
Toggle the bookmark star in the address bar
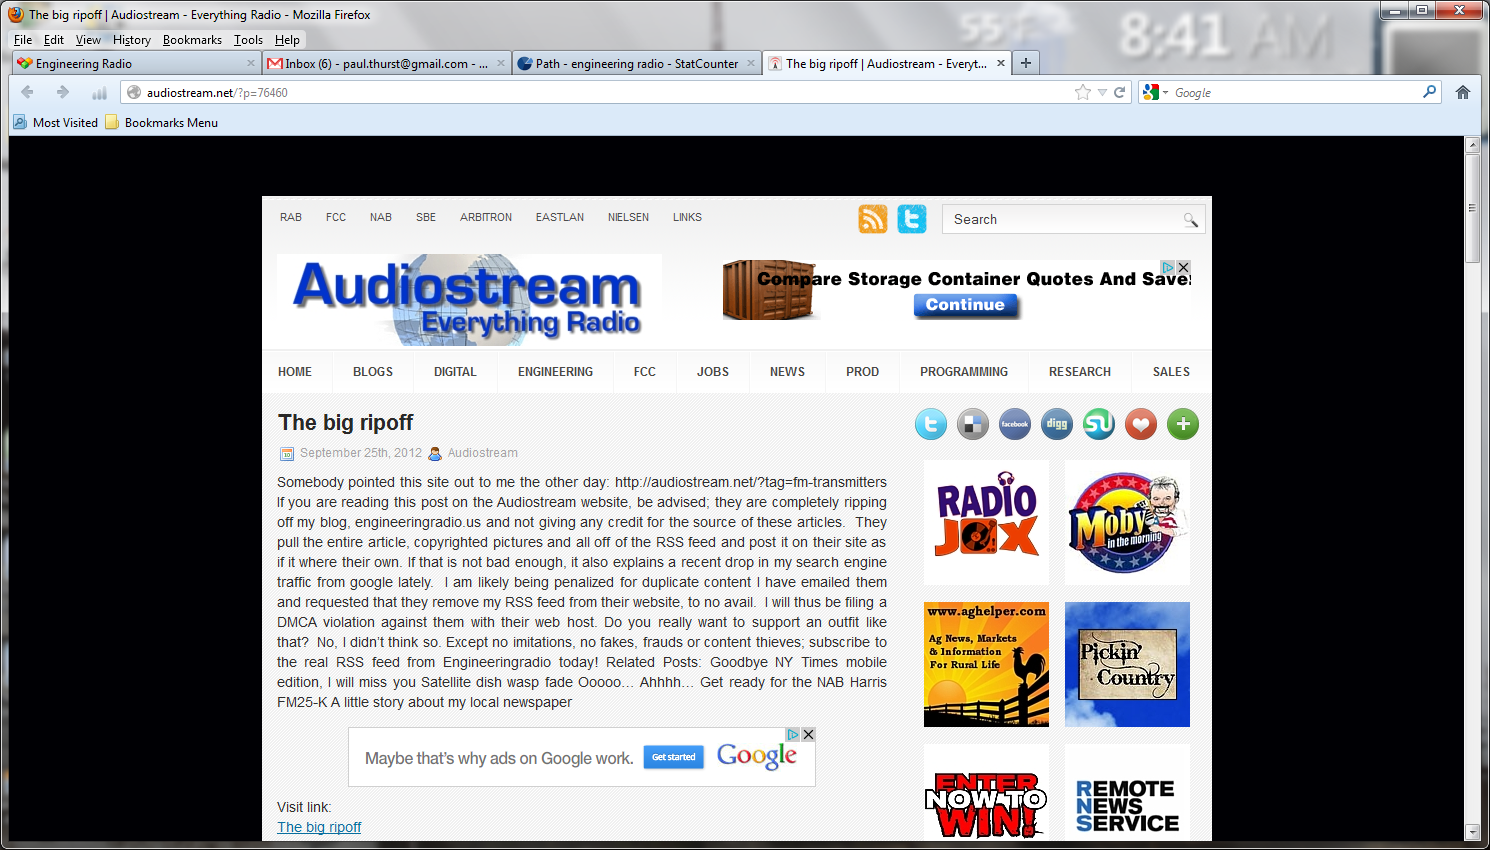click(x=1082, y=92)
